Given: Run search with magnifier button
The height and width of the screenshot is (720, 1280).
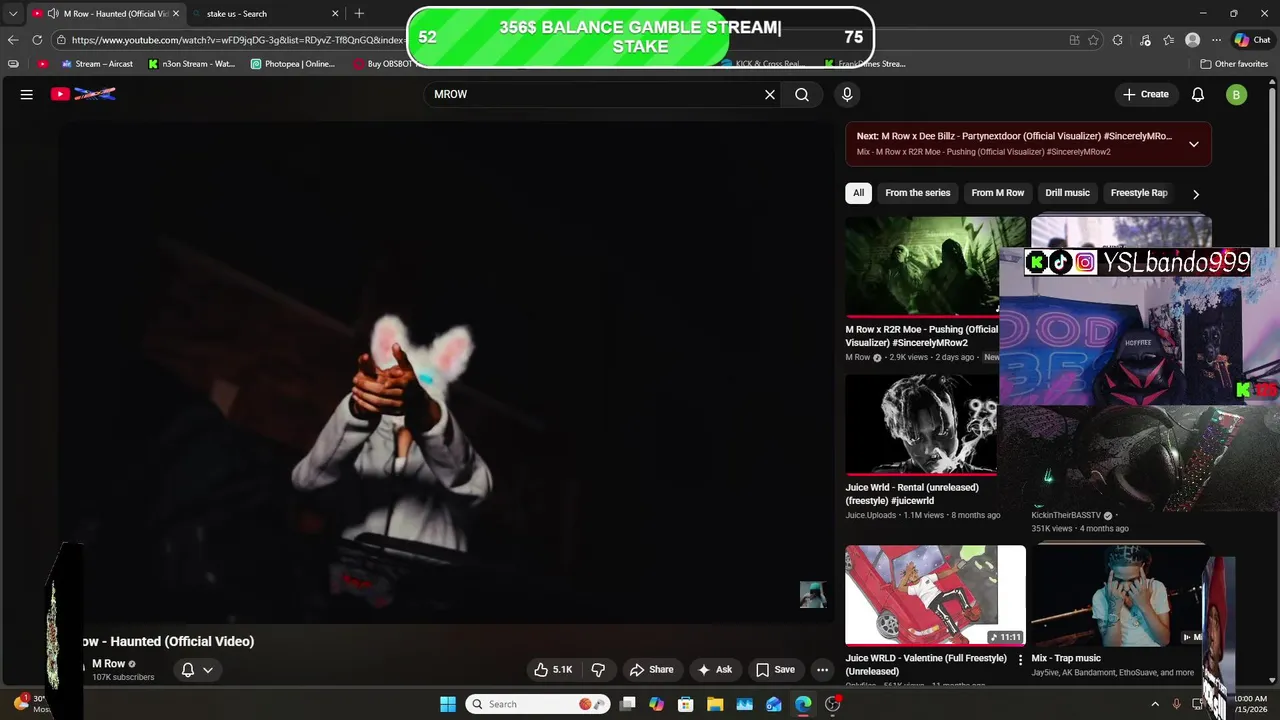Looking at the screenshot, I should [802, 94].
